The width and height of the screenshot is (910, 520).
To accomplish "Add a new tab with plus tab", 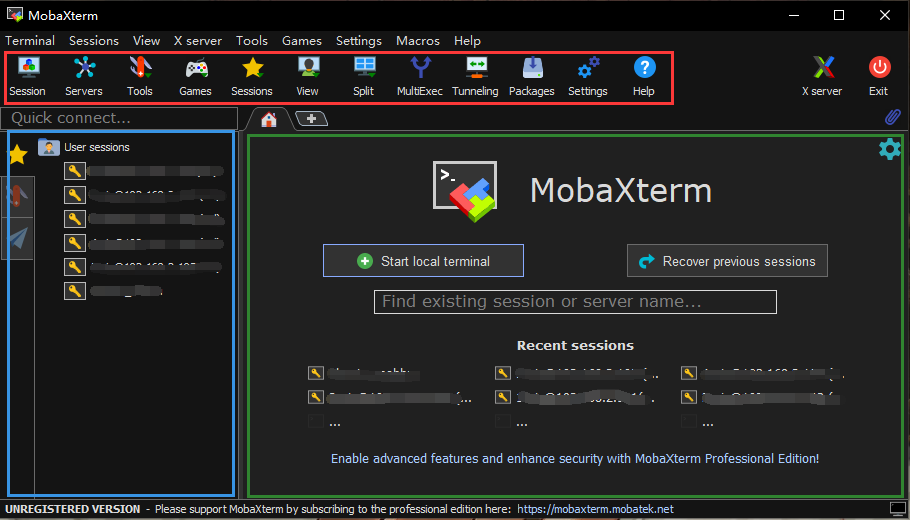I will [312, 118].
